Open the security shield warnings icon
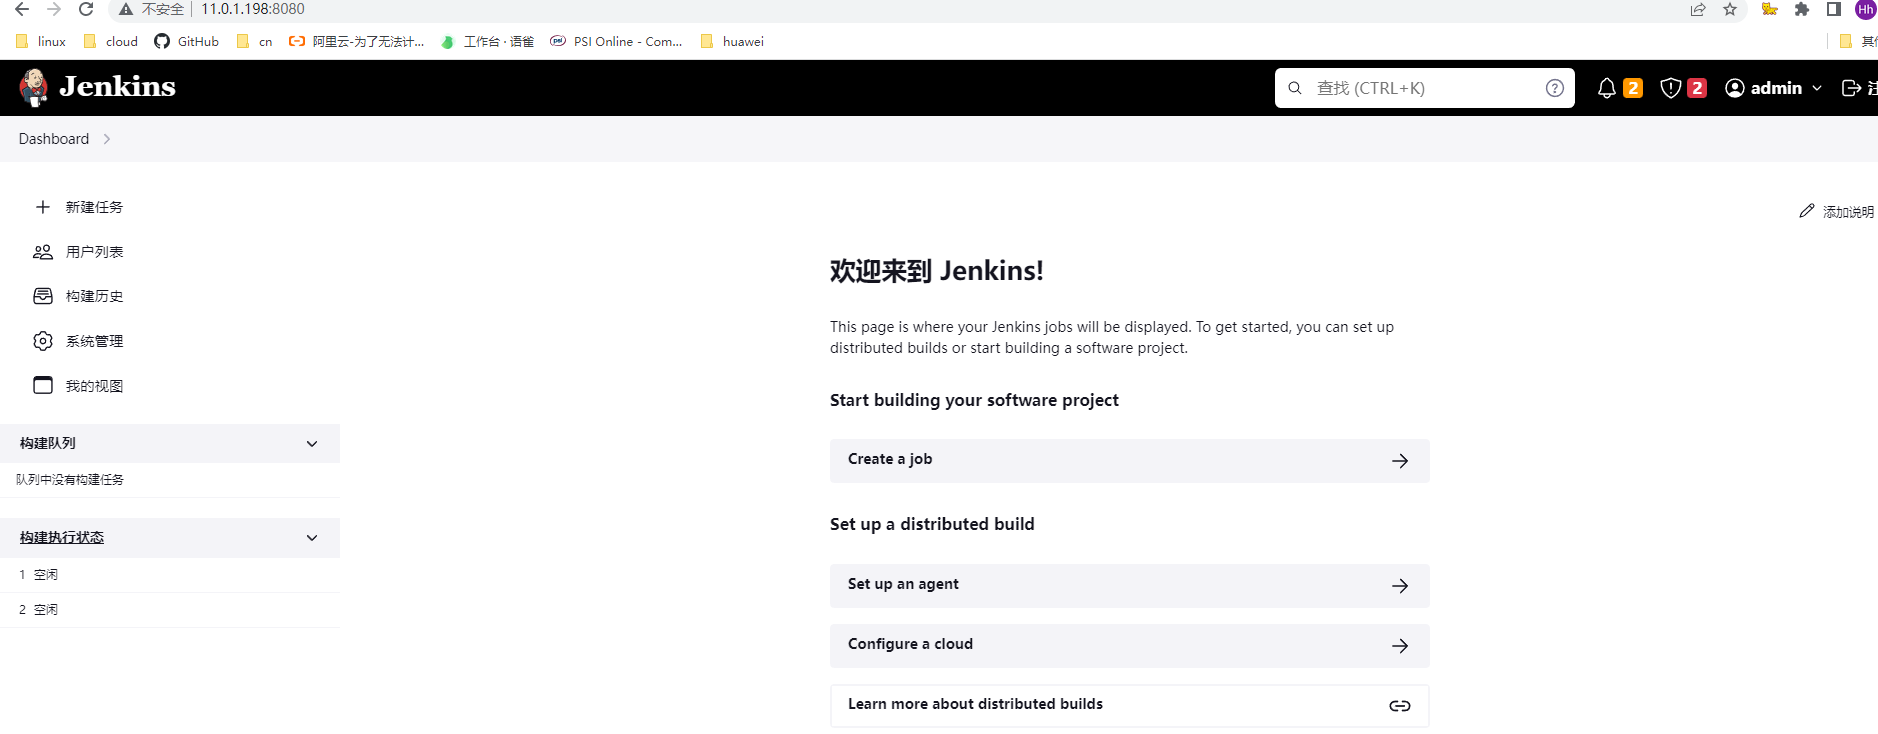Screen dimensions: 1878x734 point(1670,88)
